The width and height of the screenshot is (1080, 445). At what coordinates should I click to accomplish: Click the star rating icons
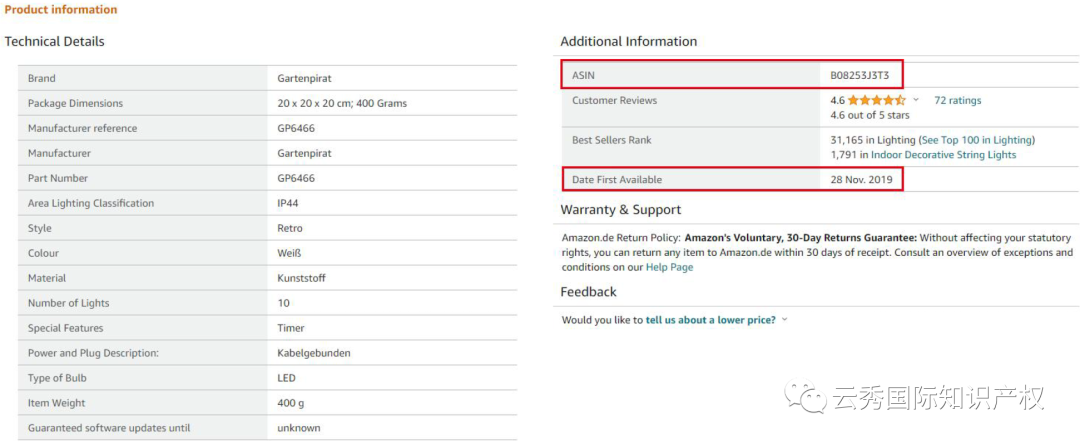click(876, 100)
